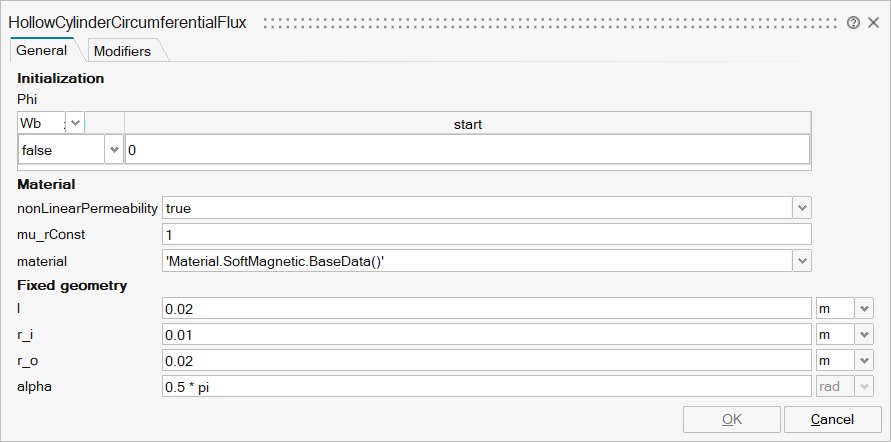Click the l length input field
This screenshot has width=891, height=442.
486,309
